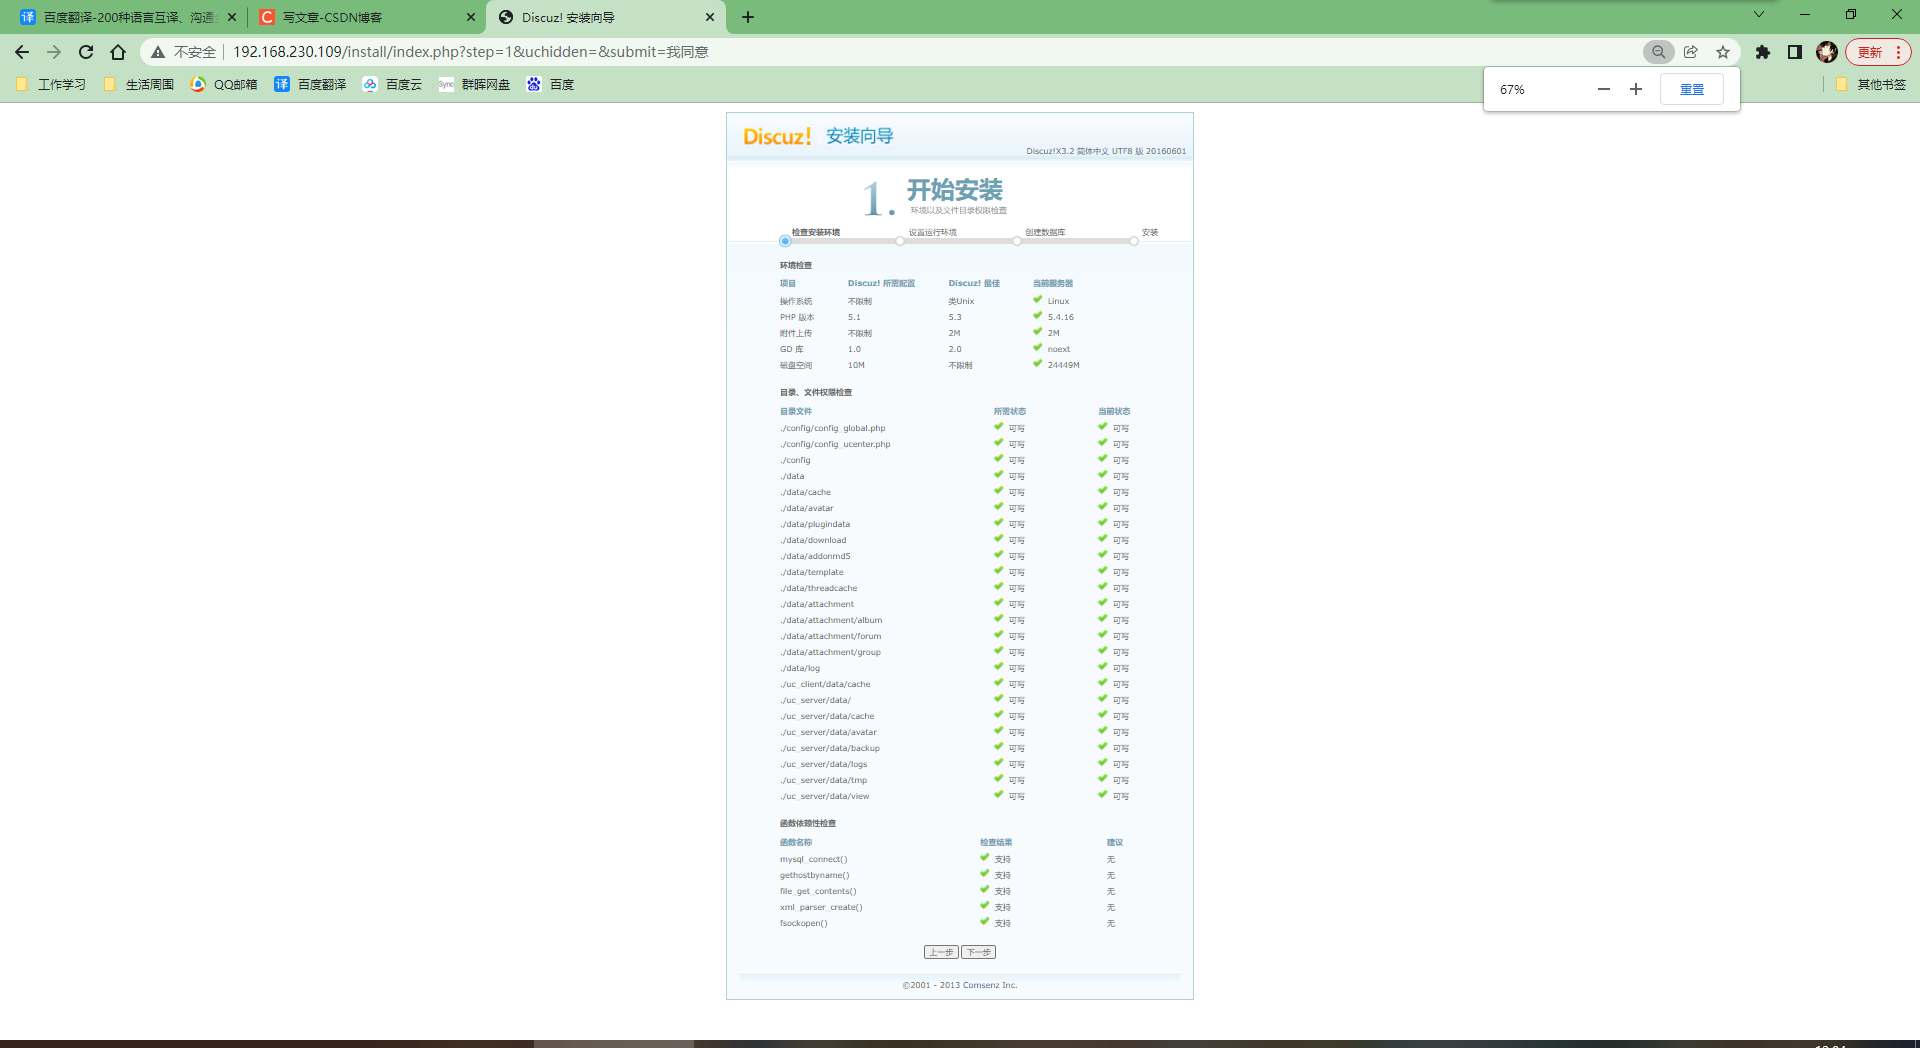This screenshot has height=1048, width=1920.
Task: Click the 设置运行环境 step marker
Action: click(x=900, y=241)
